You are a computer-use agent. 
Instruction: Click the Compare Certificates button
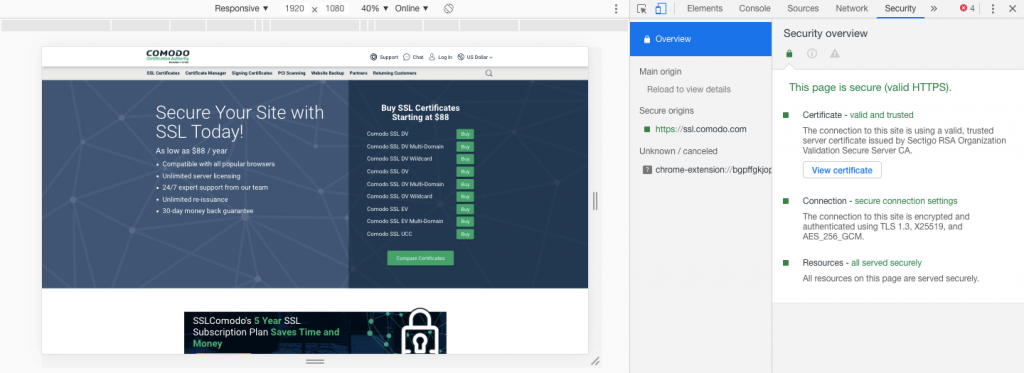(x=420, y=258)
